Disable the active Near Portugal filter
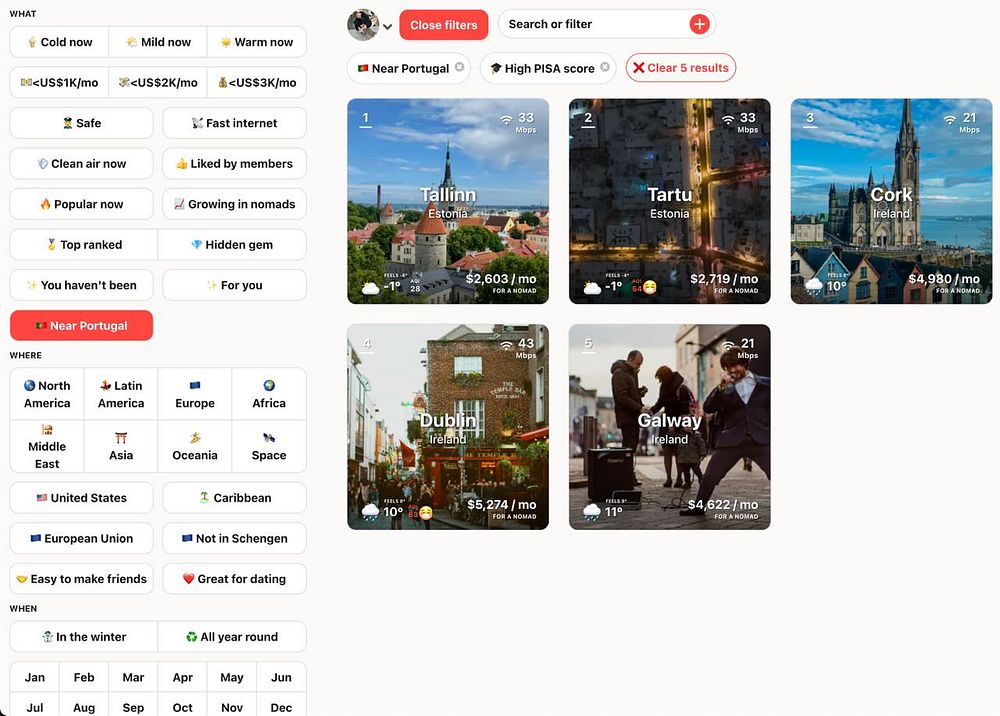 coord(82,325)
